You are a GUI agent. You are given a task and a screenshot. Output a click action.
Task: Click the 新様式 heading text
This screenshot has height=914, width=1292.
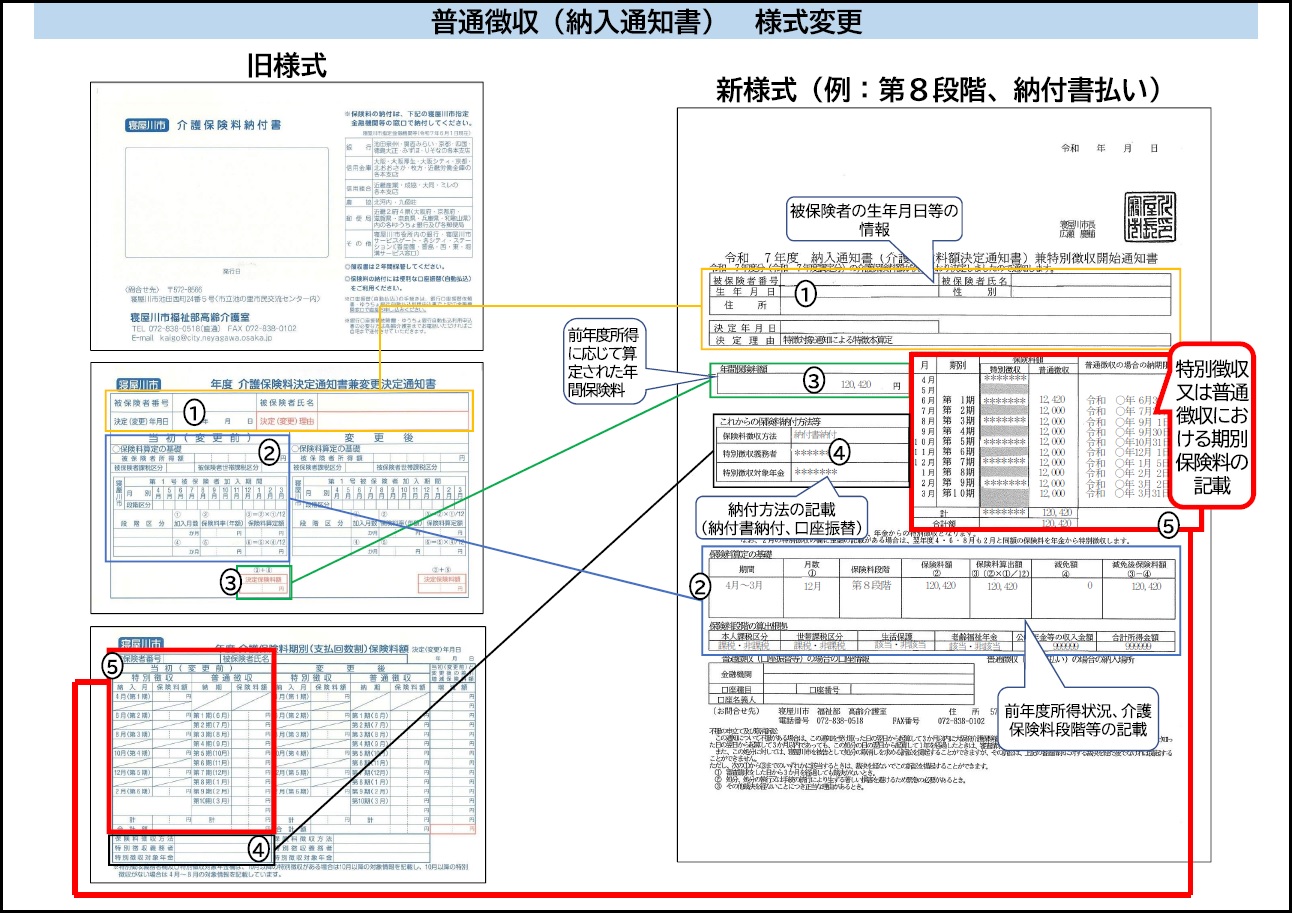937,90
